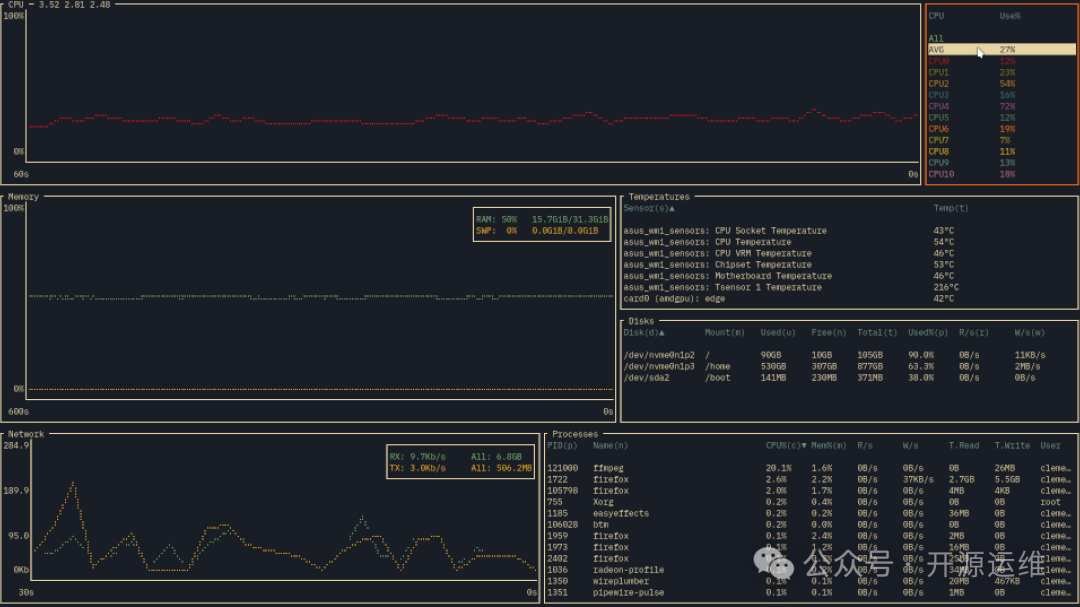This screenshot has width=1080, height=607.
Task: Click the Temp(t) column header
Action: [x=951, y=208]
